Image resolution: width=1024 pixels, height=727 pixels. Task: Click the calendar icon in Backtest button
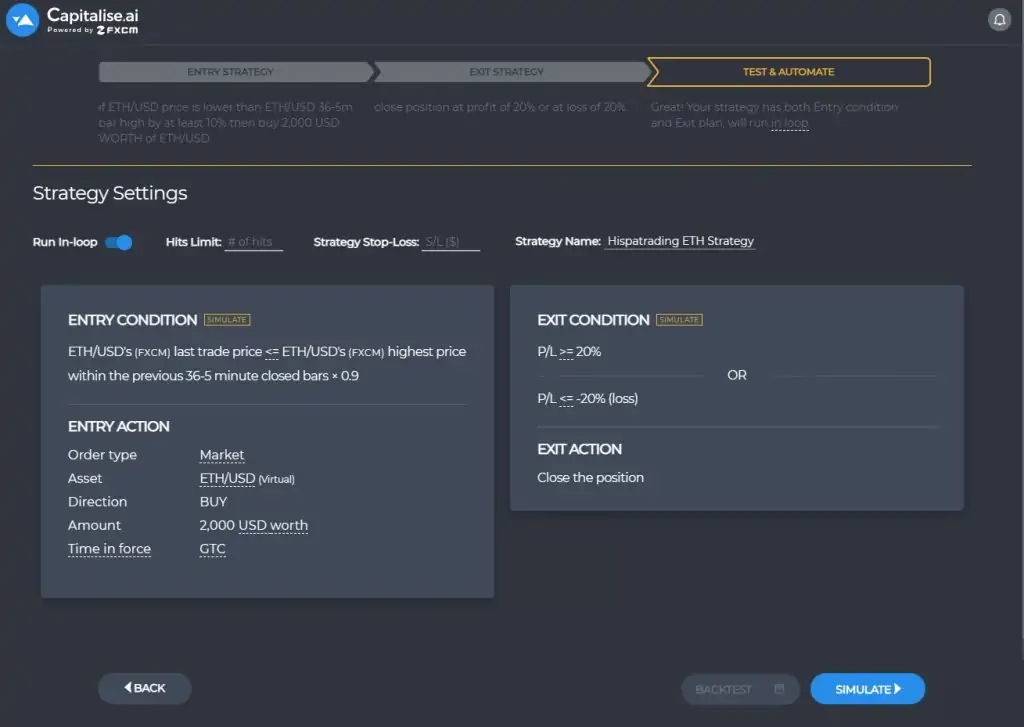click(x=779, y=689)
